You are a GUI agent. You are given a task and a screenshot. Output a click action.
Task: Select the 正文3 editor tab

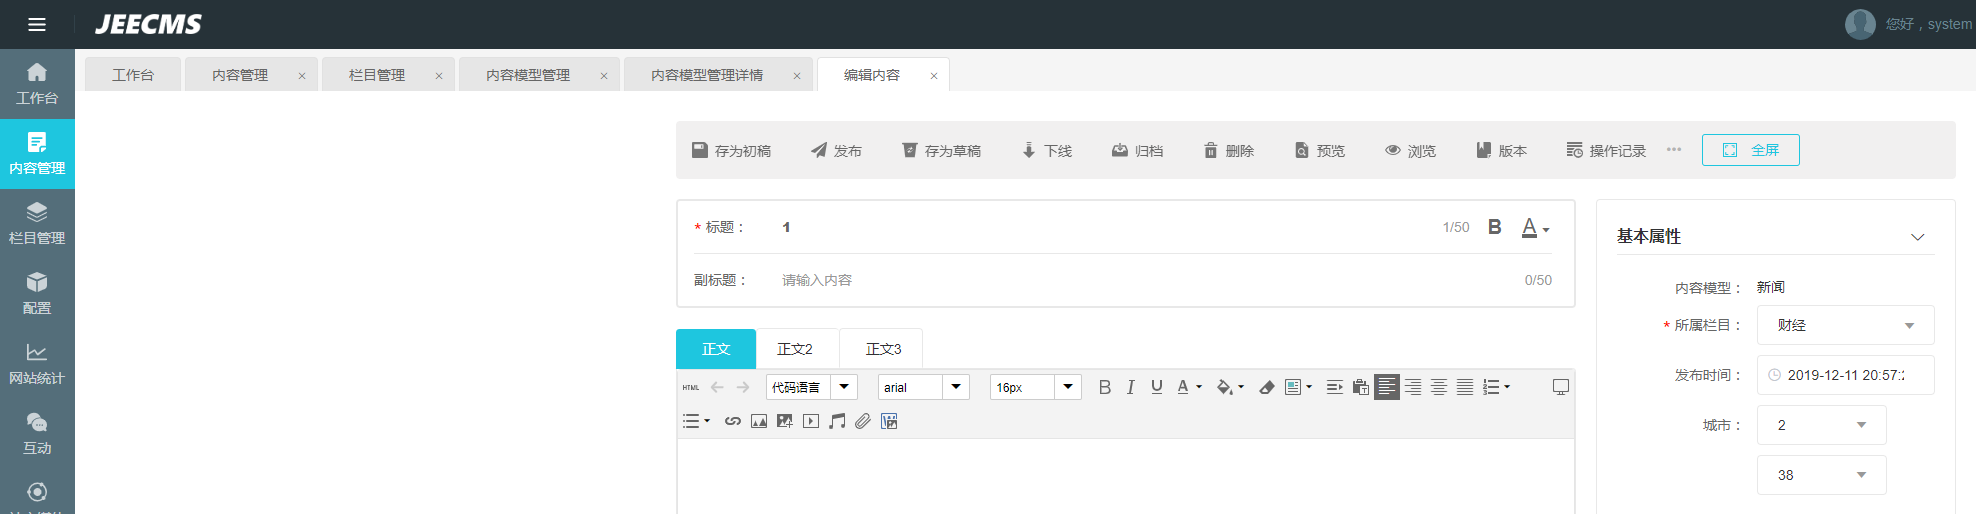coord(883,349)
